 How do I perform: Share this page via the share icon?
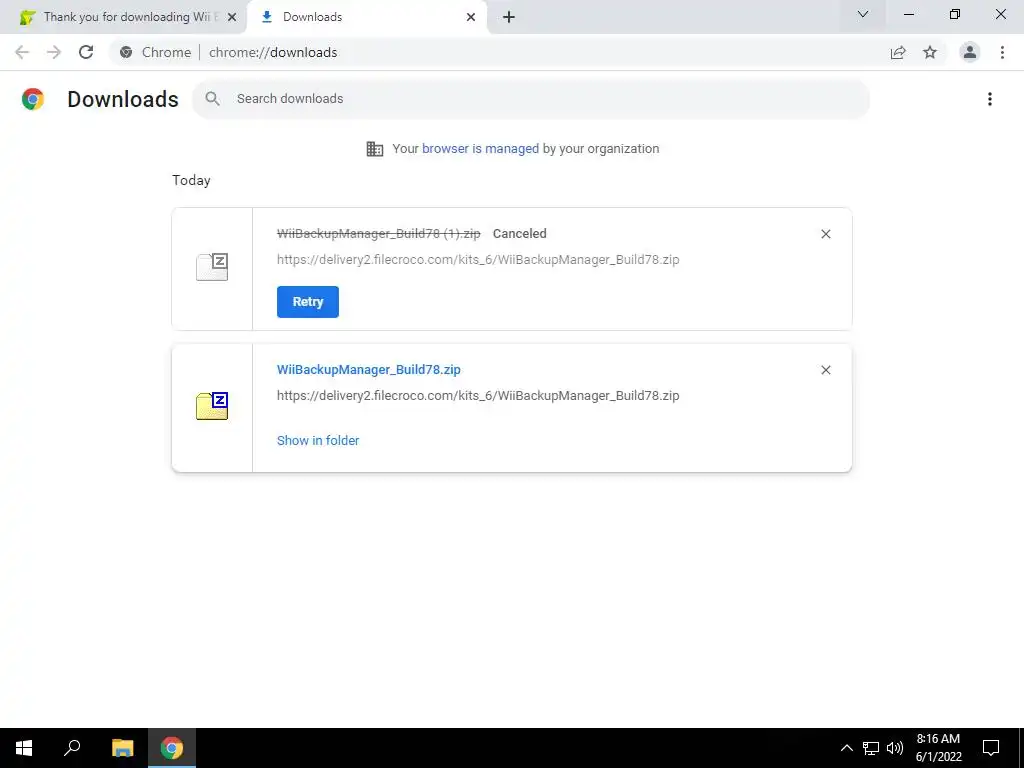[x=898, y=52]
